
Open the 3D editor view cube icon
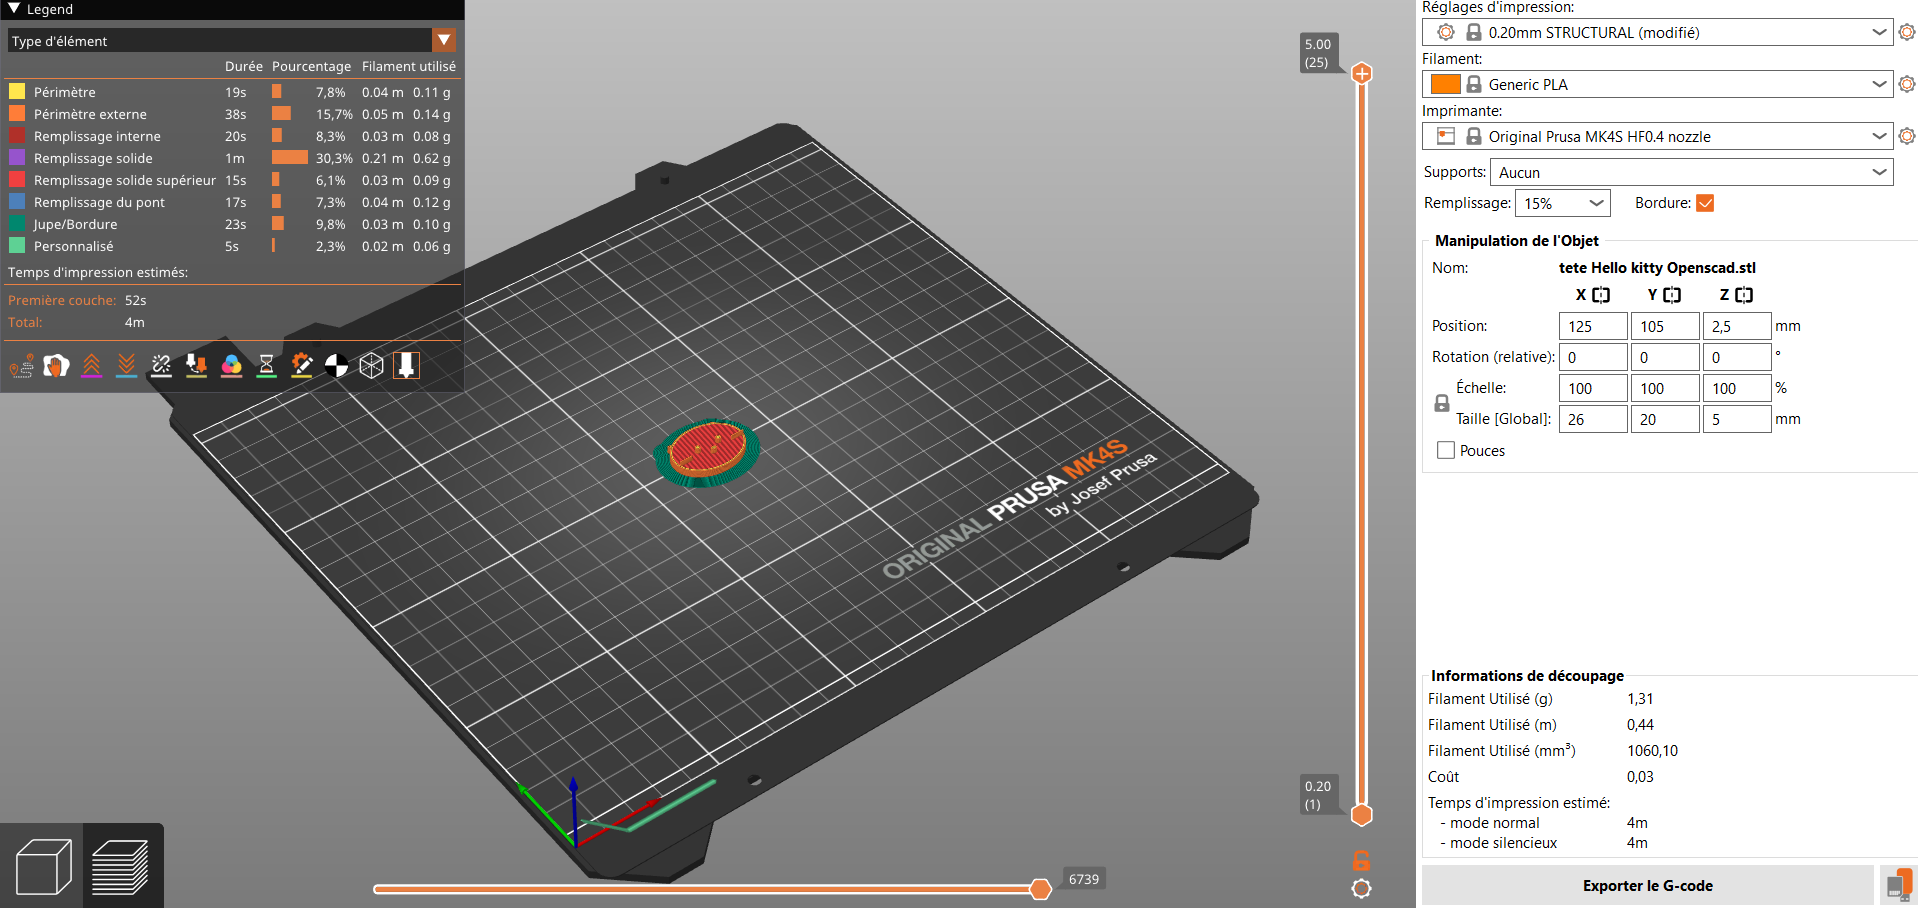[43, 866]
